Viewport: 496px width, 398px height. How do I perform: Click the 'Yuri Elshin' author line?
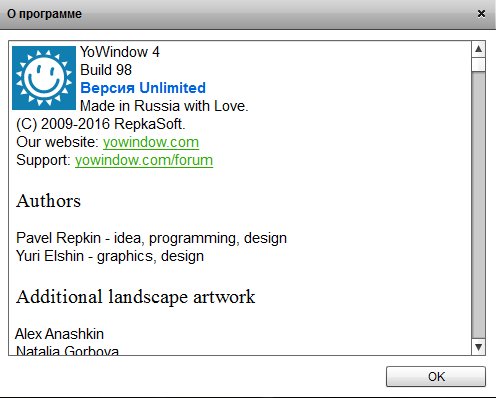tap(110, 256)
